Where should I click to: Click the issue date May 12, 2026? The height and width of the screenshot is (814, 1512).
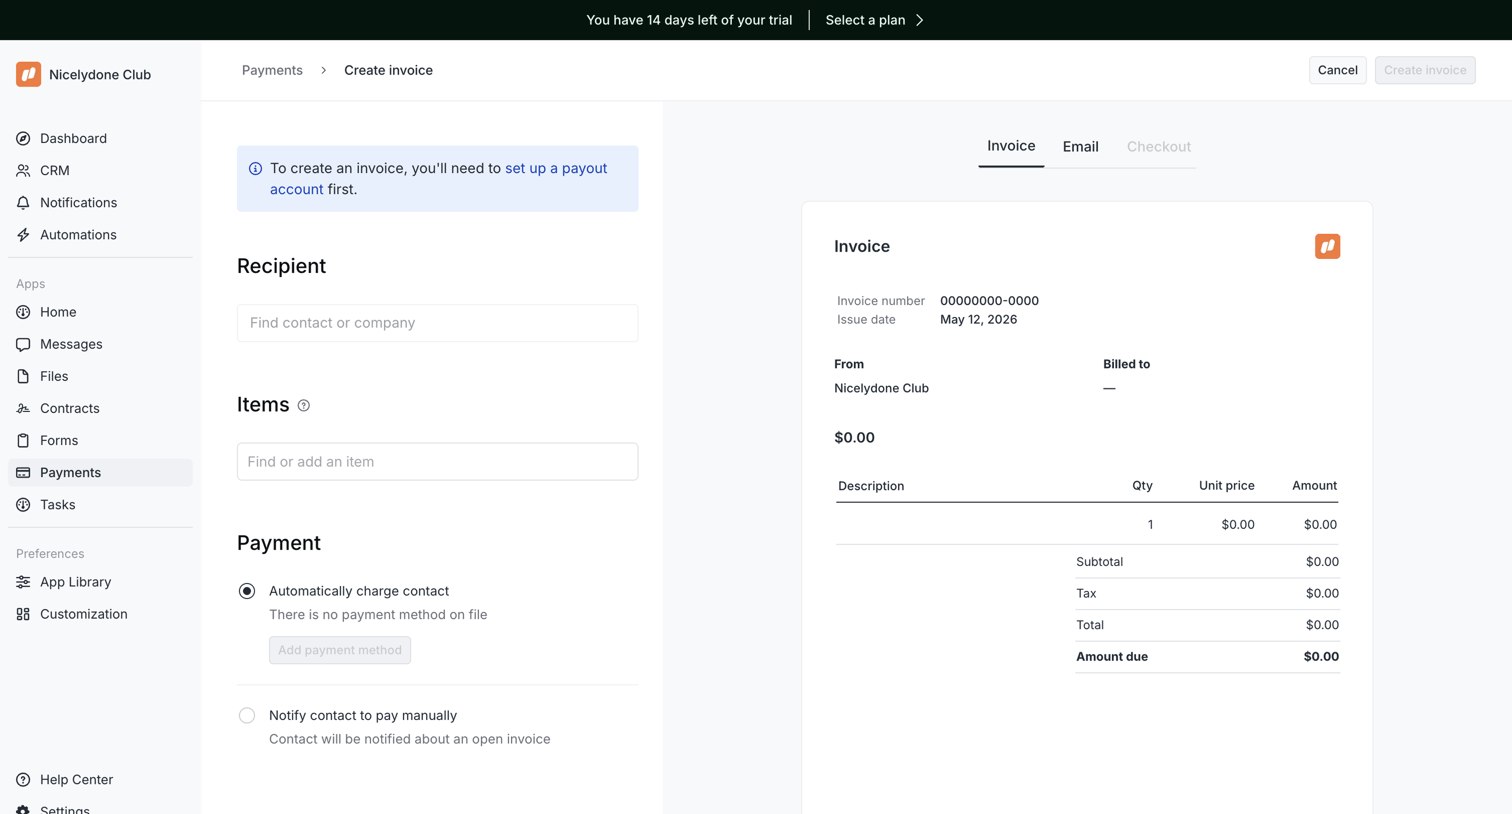coord(978,320)
